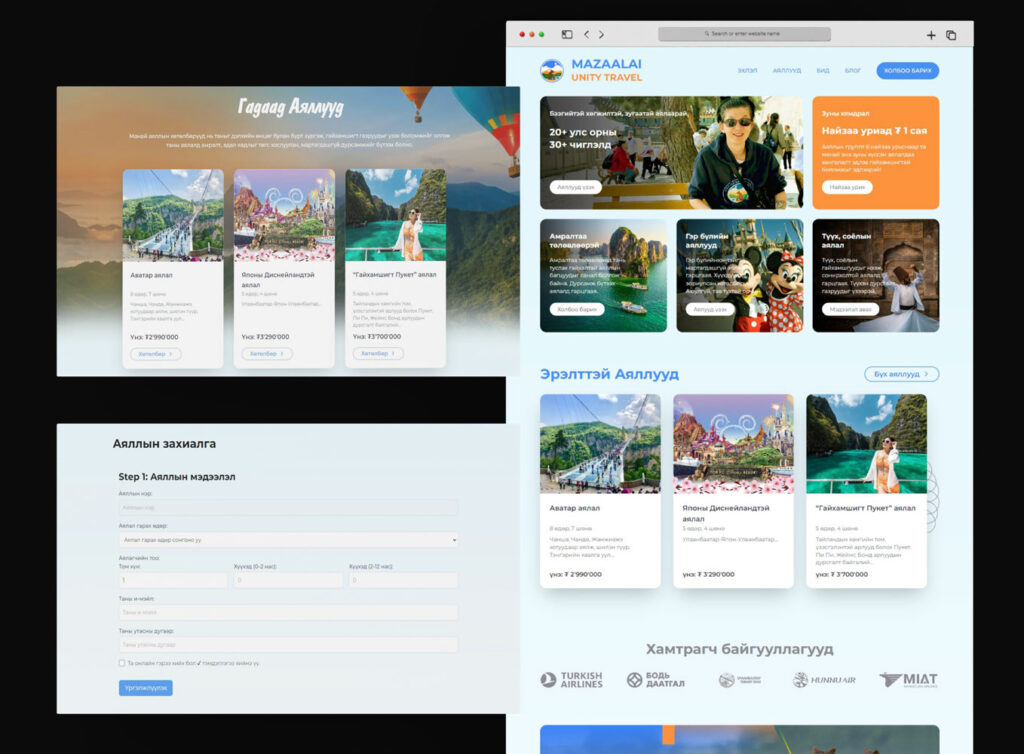The width and height of the screenshot is (1024, 754).
Task: Click button on Түүх, соёлын аялал card
Action: [850, 309]
